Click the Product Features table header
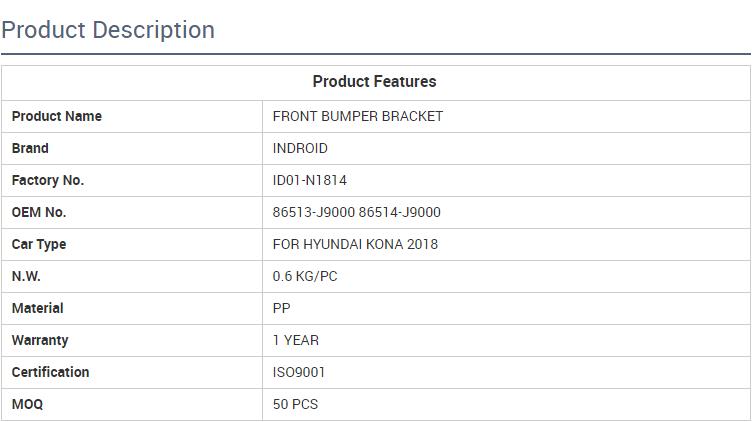This screenshot has height=422, width=753. [x=374, y=82]
